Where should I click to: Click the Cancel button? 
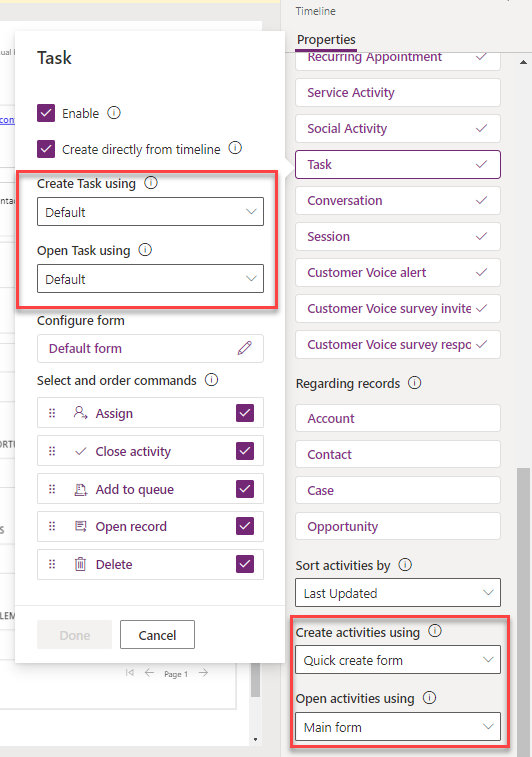click(157, 635)
